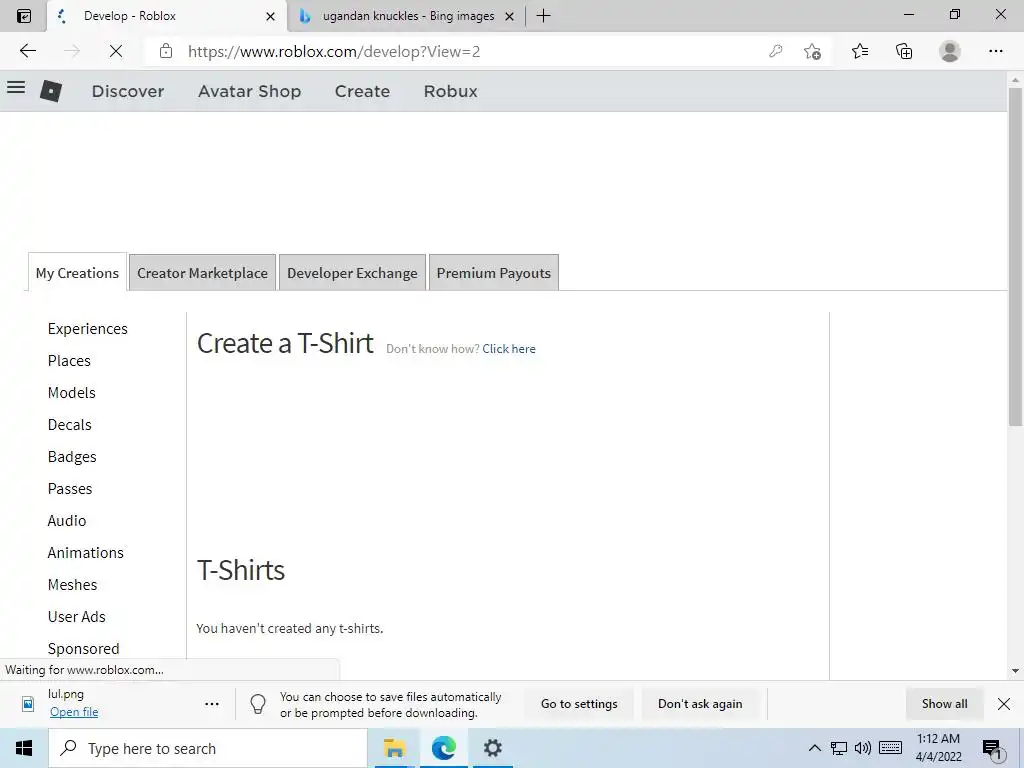Image resolution: width=1024 pixels, height=768 pixels.
Task: Click the 'Type here to search' box
Action: click(208, 748)
